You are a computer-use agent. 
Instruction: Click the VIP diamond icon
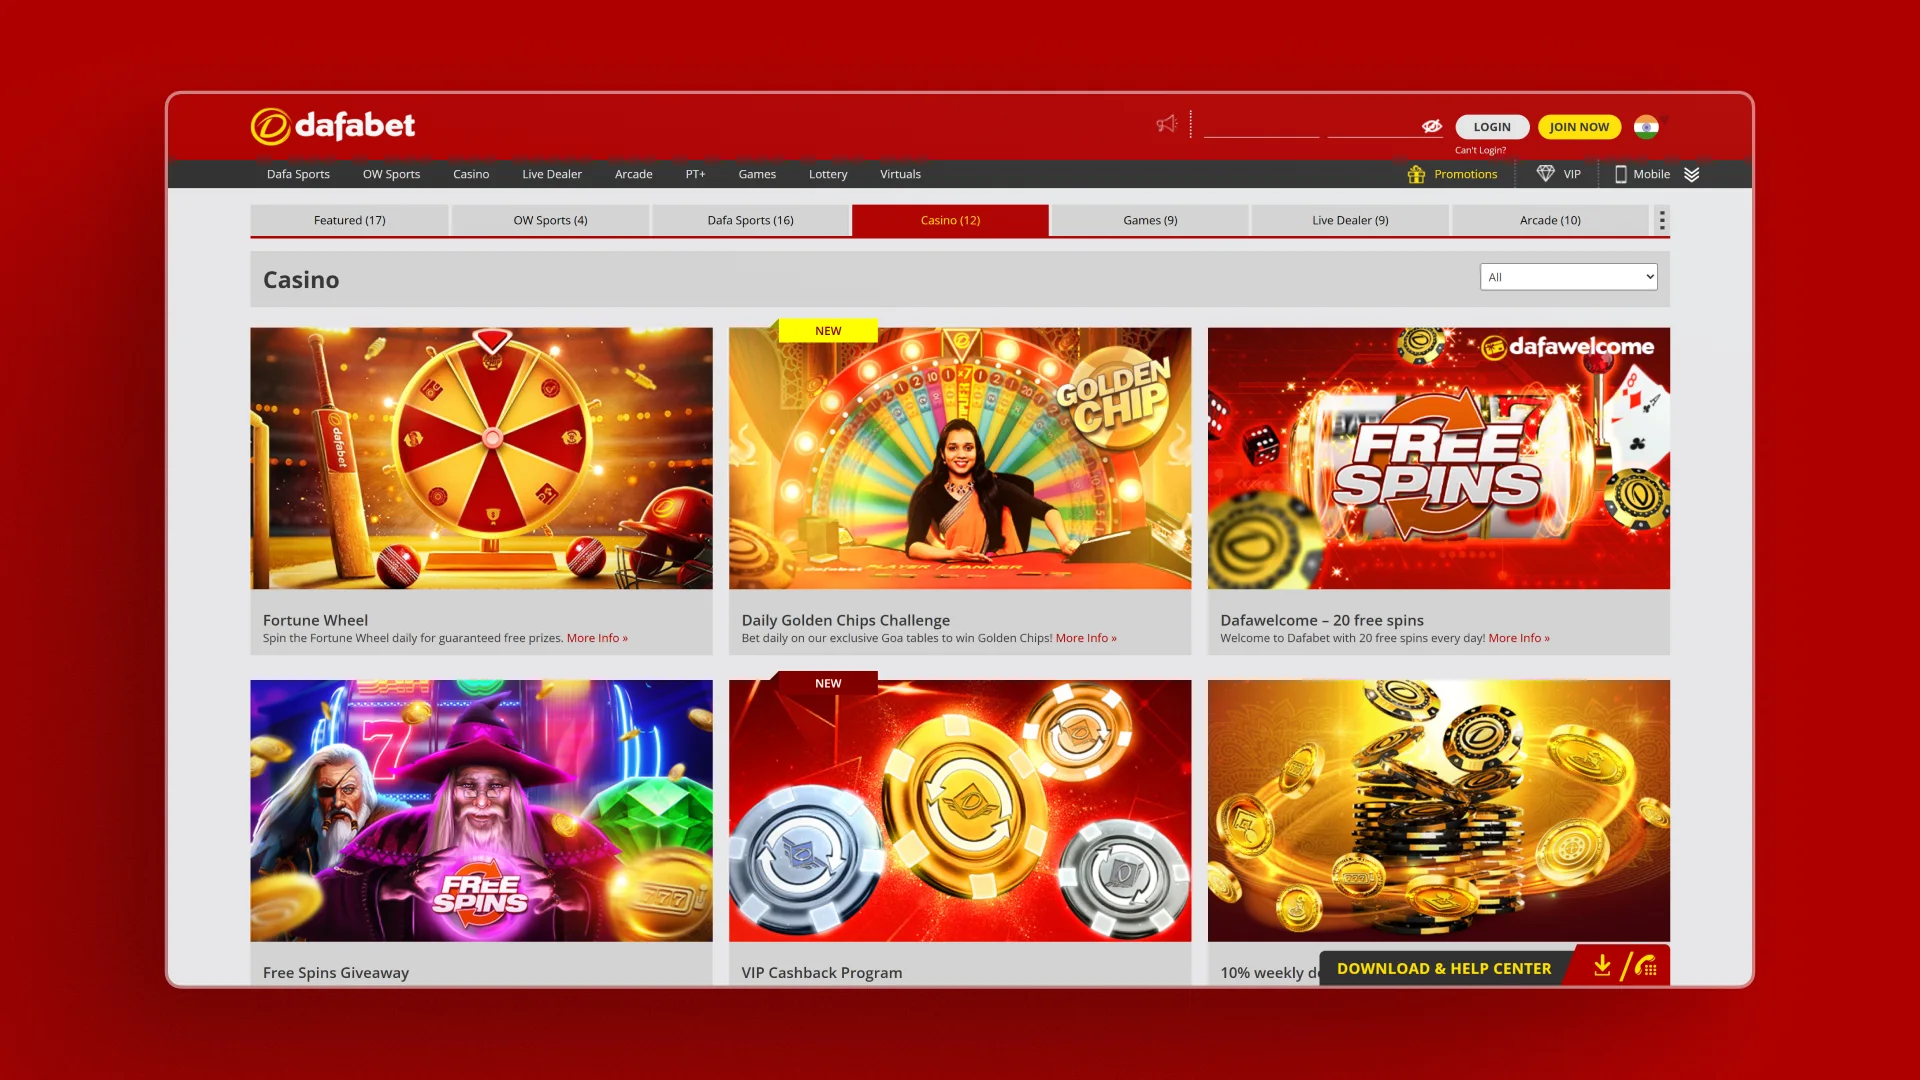point(1545,174)
